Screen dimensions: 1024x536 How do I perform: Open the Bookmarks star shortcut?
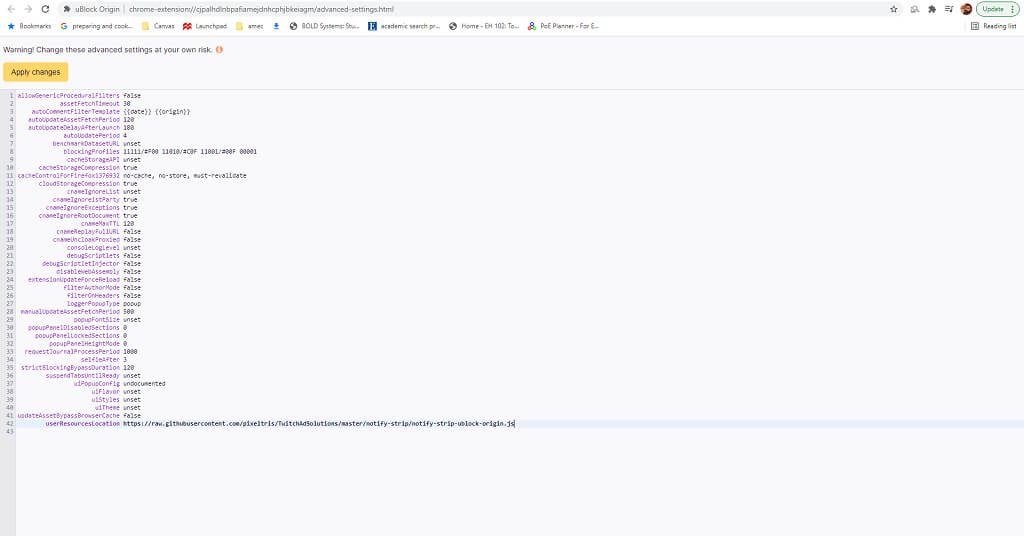(29, 26)
